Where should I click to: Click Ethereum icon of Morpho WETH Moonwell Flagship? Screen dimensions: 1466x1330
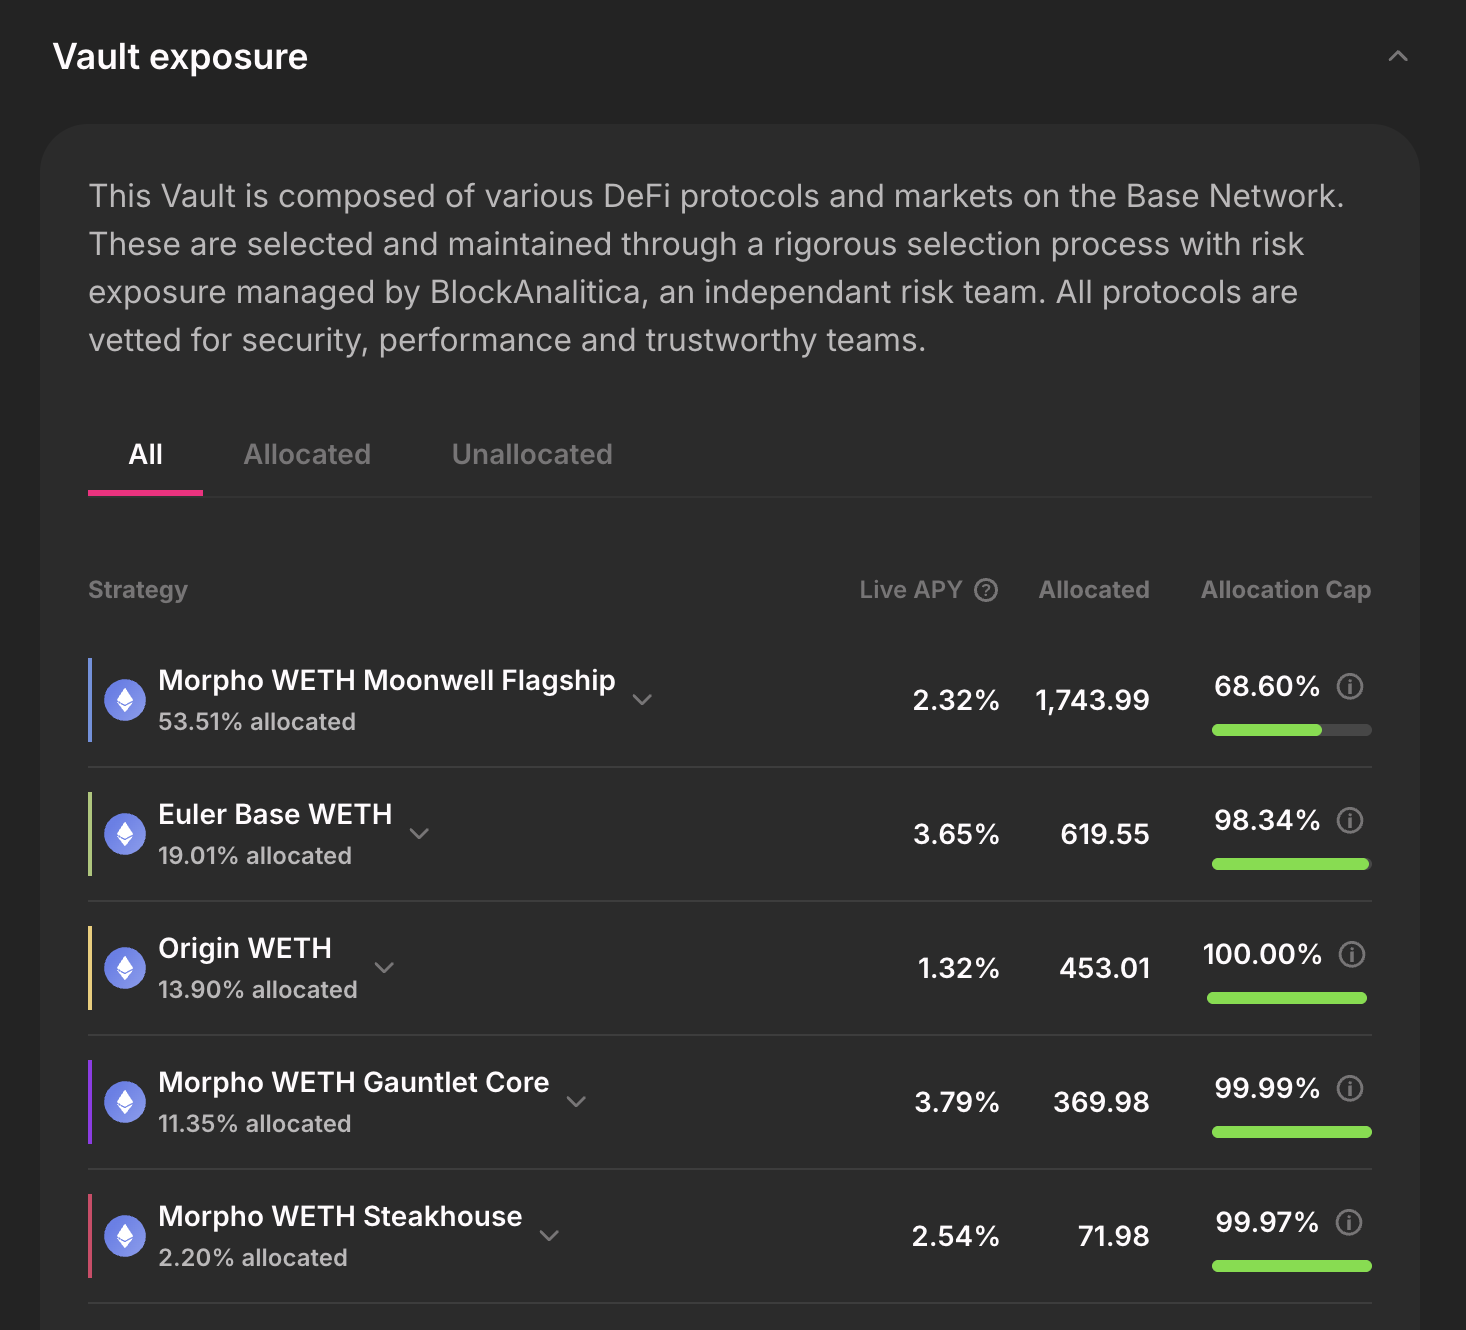pyautogui.click(x=125, y=700)
